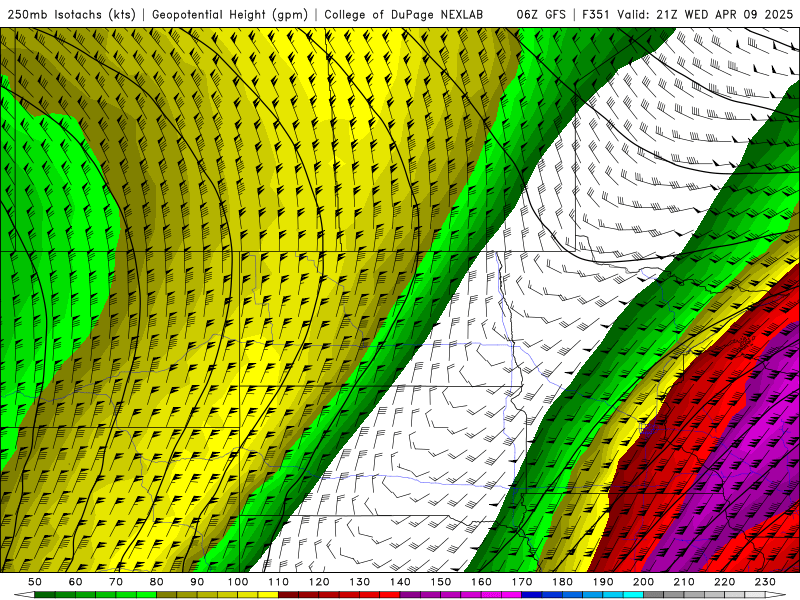The height and width of the screenshot is (600, 800).
Task: Click the '06Z GFS' model run label
Action: (x=541, y=15)
